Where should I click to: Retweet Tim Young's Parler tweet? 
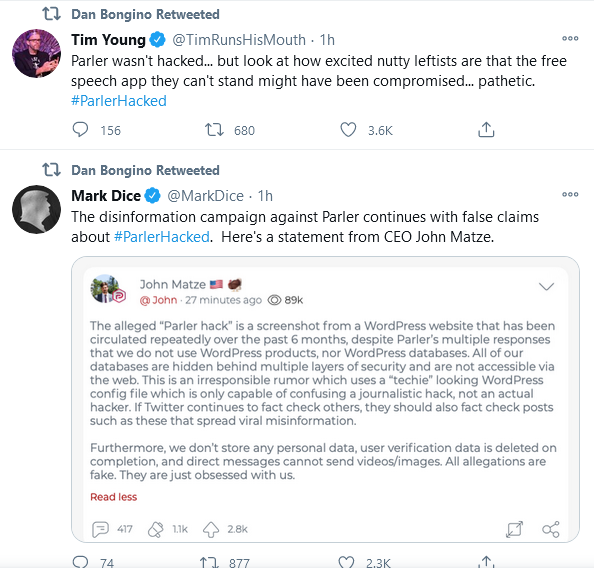[x=214, y=130]
